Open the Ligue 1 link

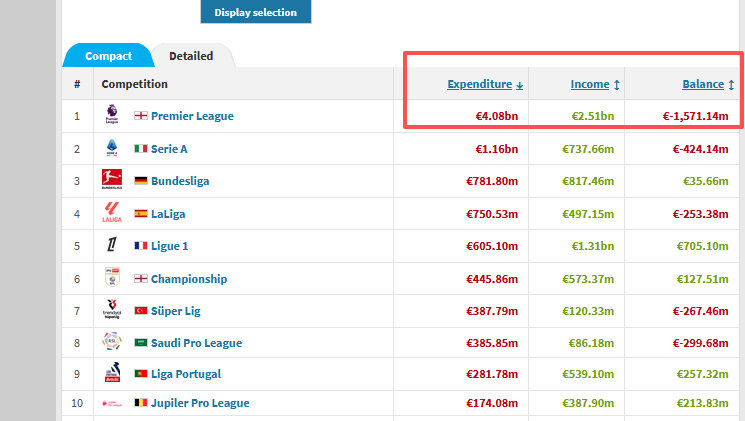170,246
